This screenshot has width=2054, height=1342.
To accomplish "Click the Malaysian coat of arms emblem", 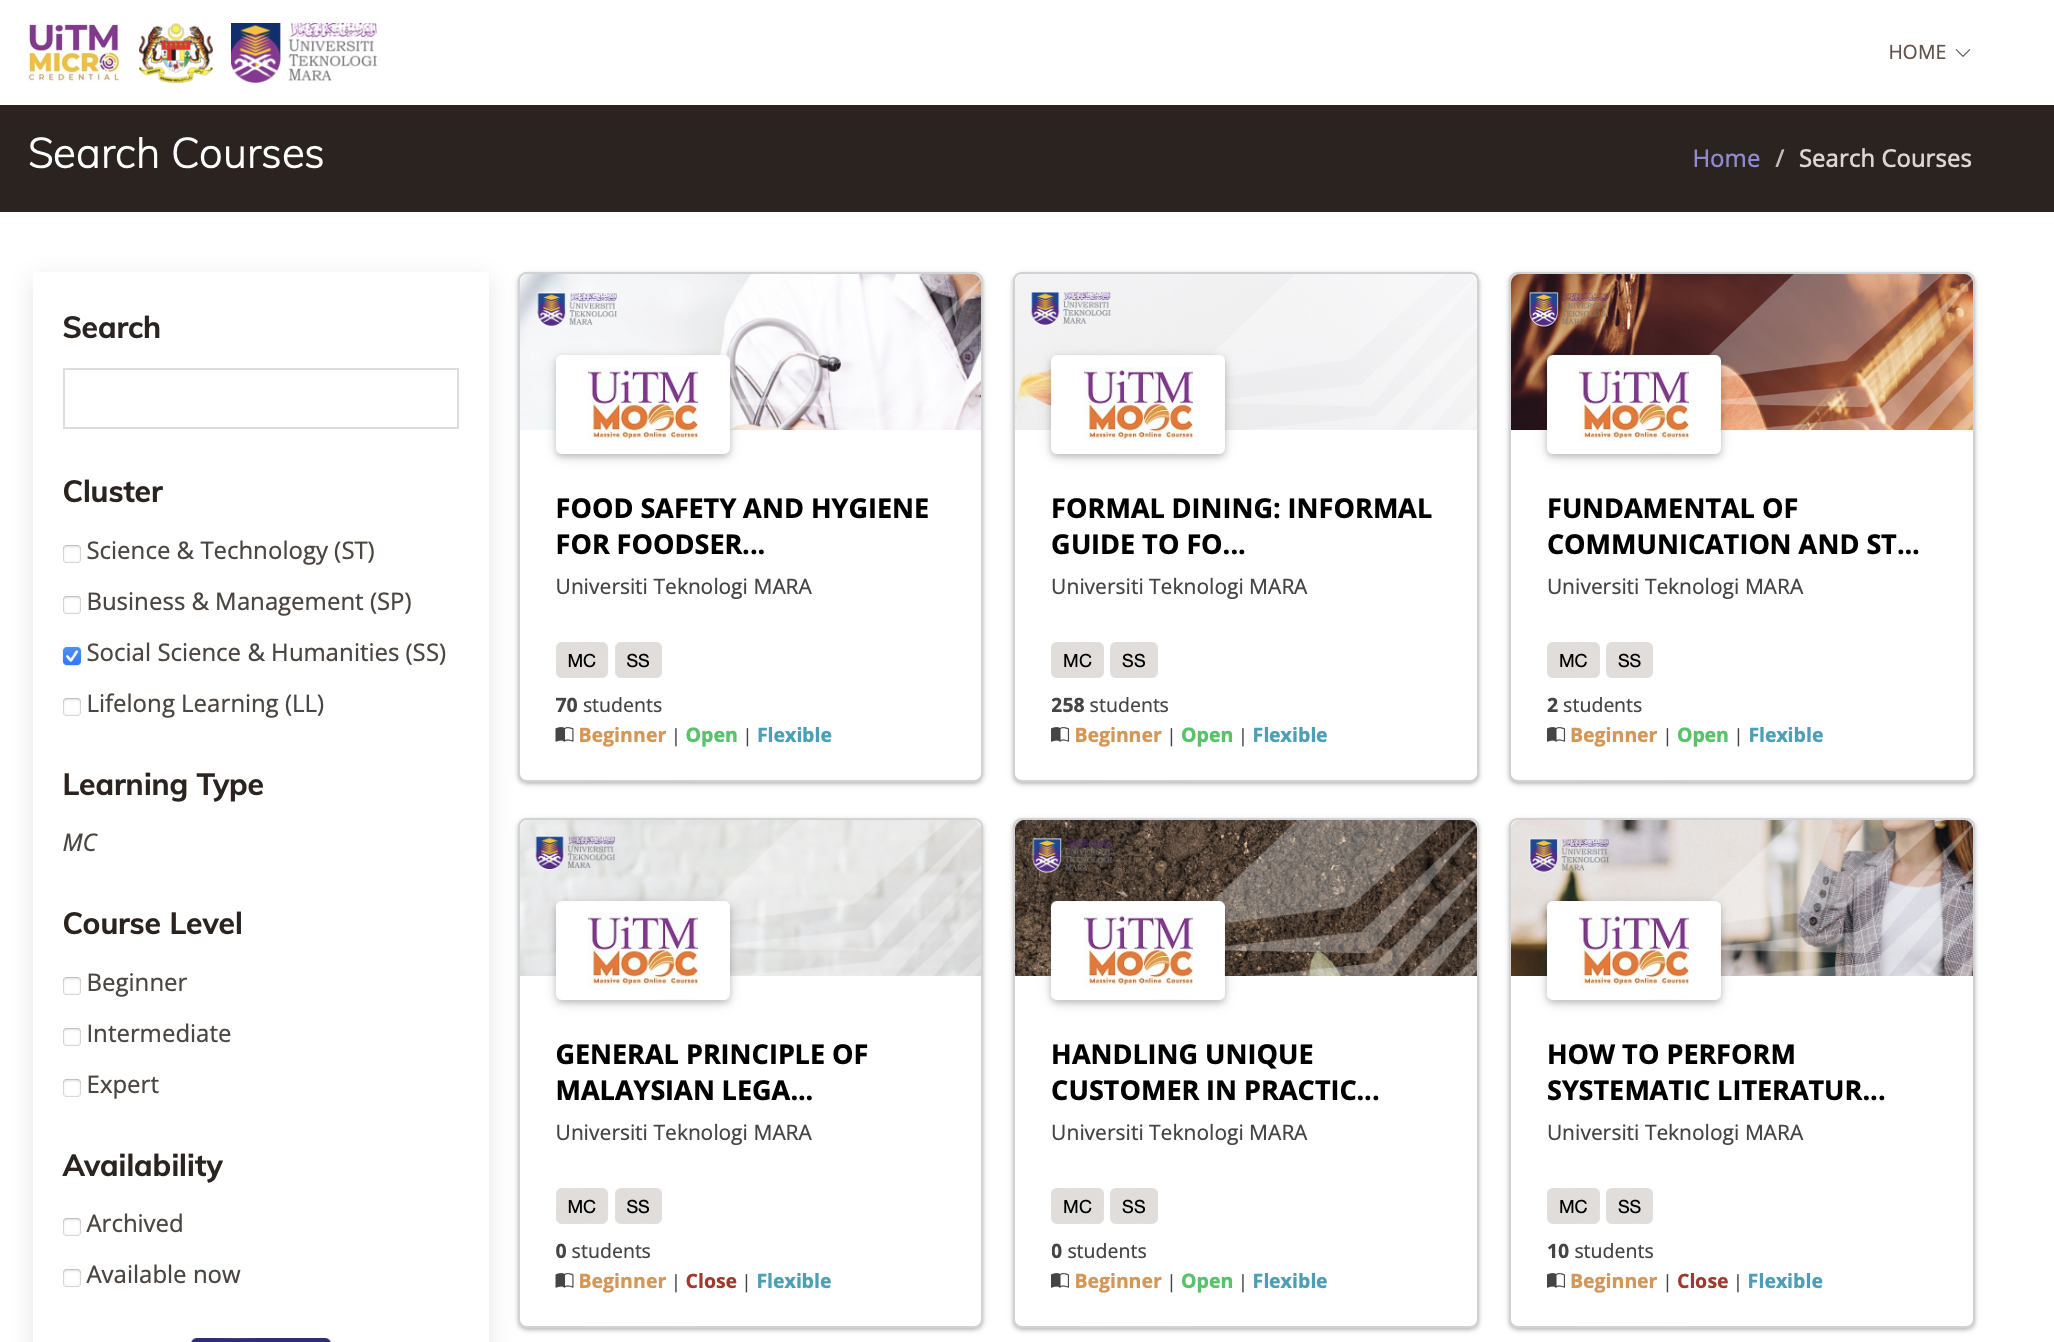I will click(x=175, y=52).
